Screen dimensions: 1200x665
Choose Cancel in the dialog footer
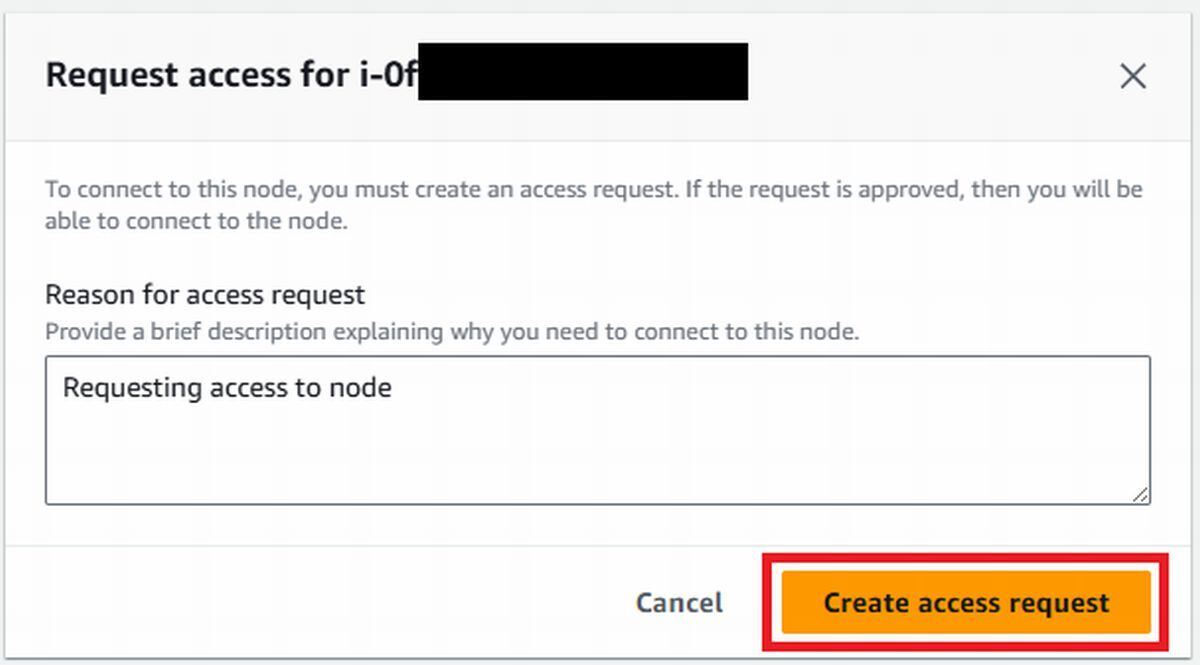(679, 603)
